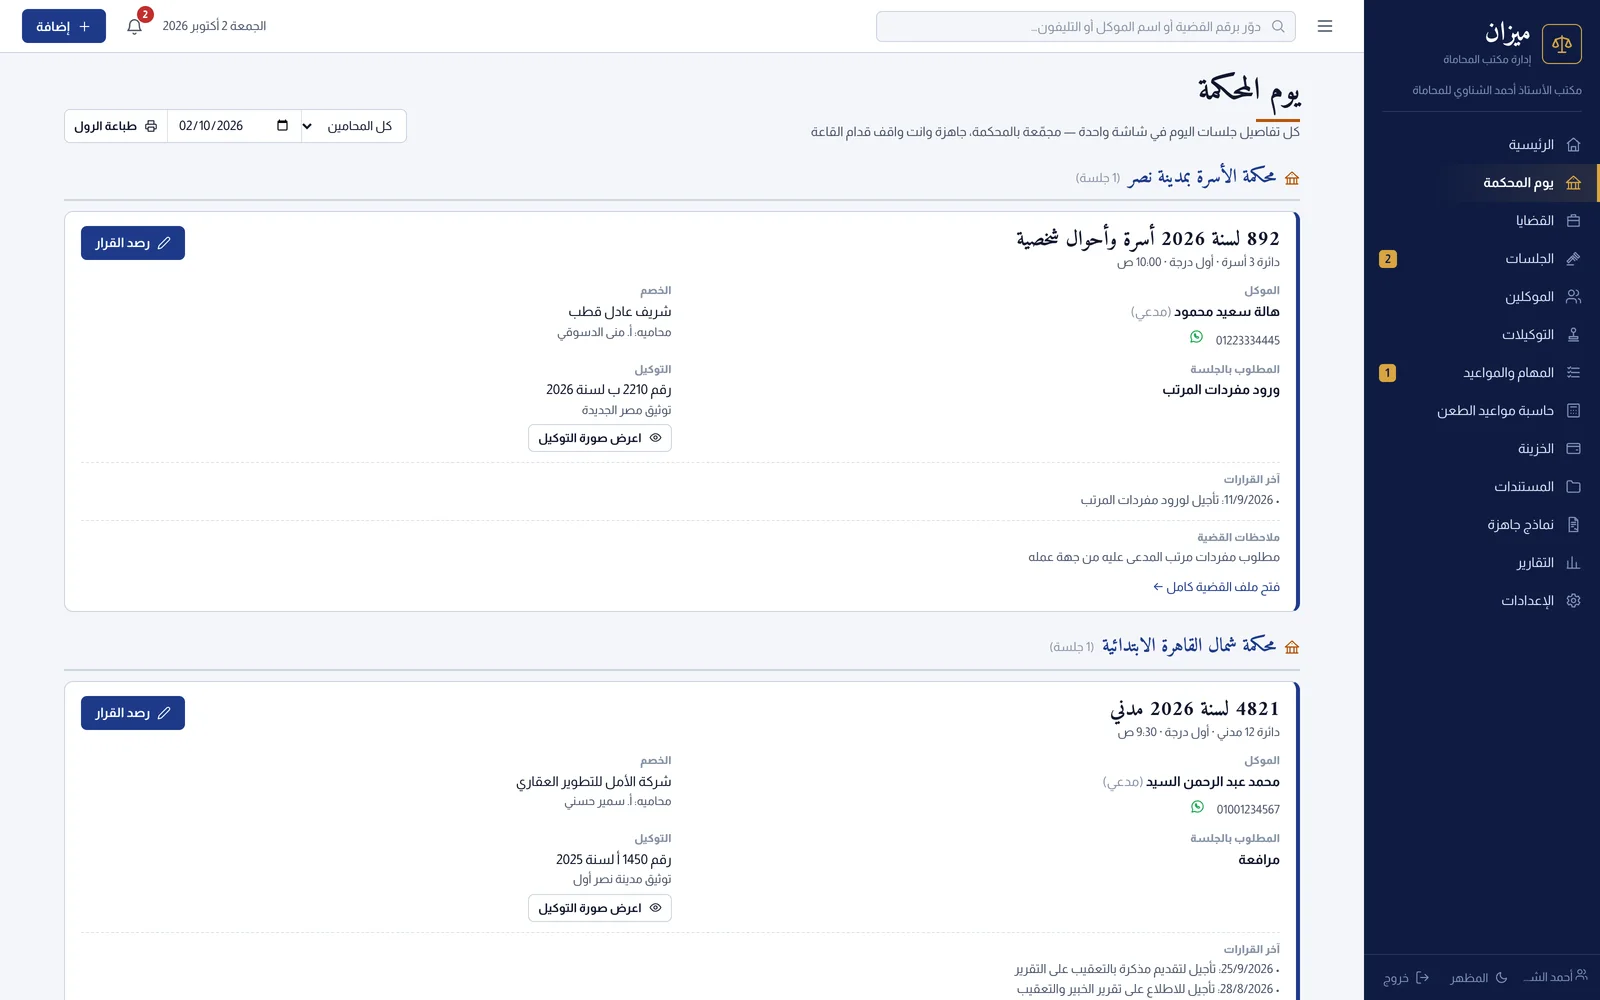Open notifications bell icon
The width and height of the screenshot is (1600, 1000).
(x=135, y=26)
